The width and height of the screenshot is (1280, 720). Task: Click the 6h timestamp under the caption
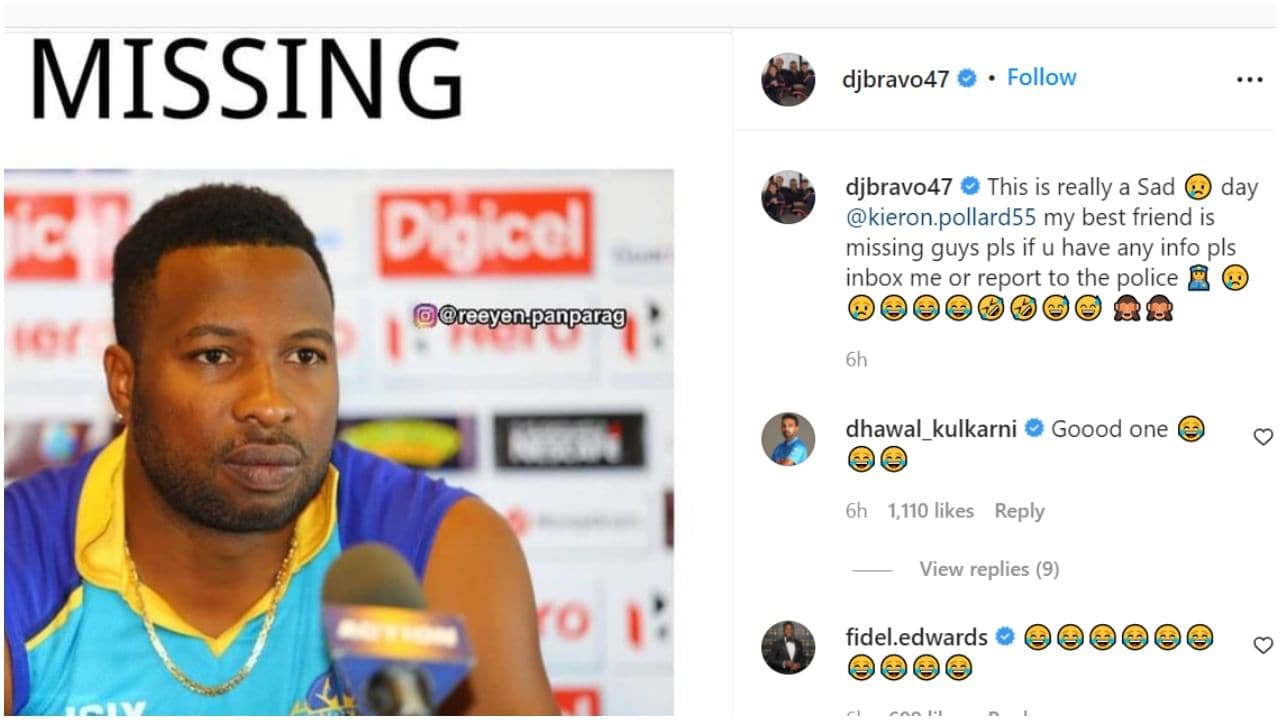856,360
